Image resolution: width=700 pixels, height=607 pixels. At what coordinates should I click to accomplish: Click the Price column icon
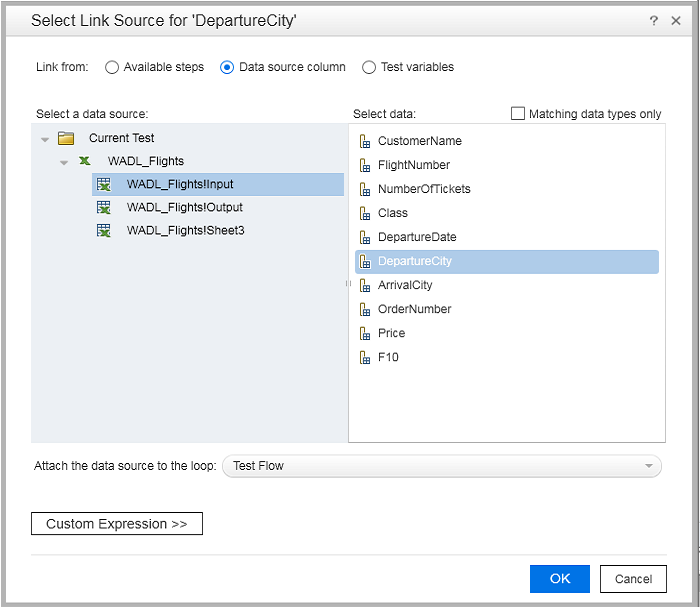pyautogui.click(x=365, y=333)
